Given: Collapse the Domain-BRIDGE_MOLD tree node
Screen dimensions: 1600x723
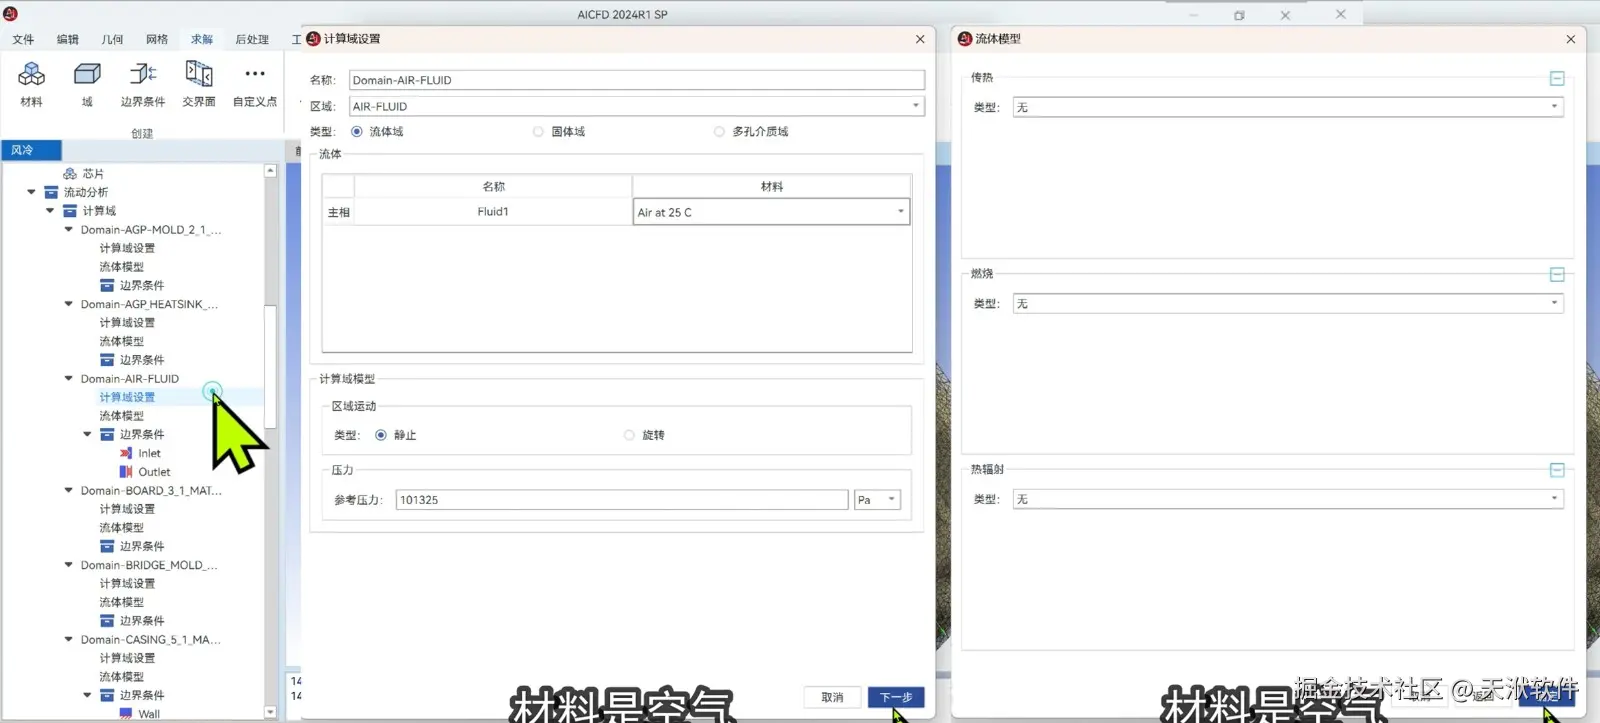Looking at the screenshot, I should tap(69, 565).
